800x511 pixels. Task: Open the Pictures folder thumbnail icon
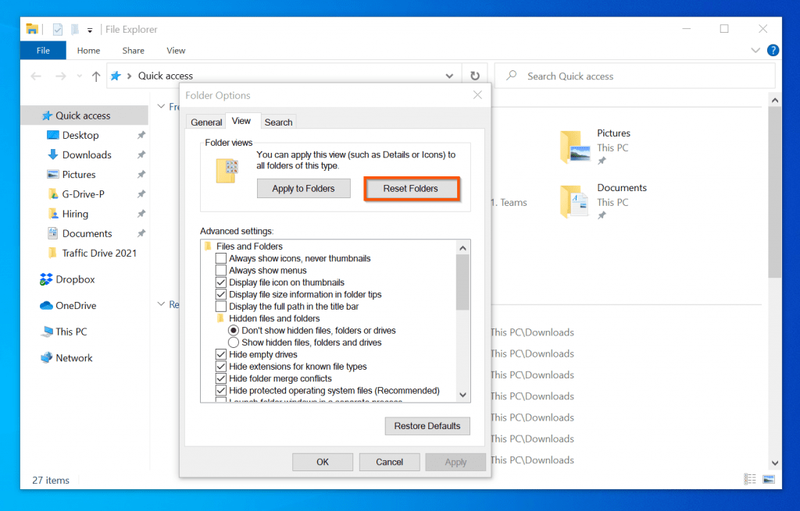click(x=575, y=147)
